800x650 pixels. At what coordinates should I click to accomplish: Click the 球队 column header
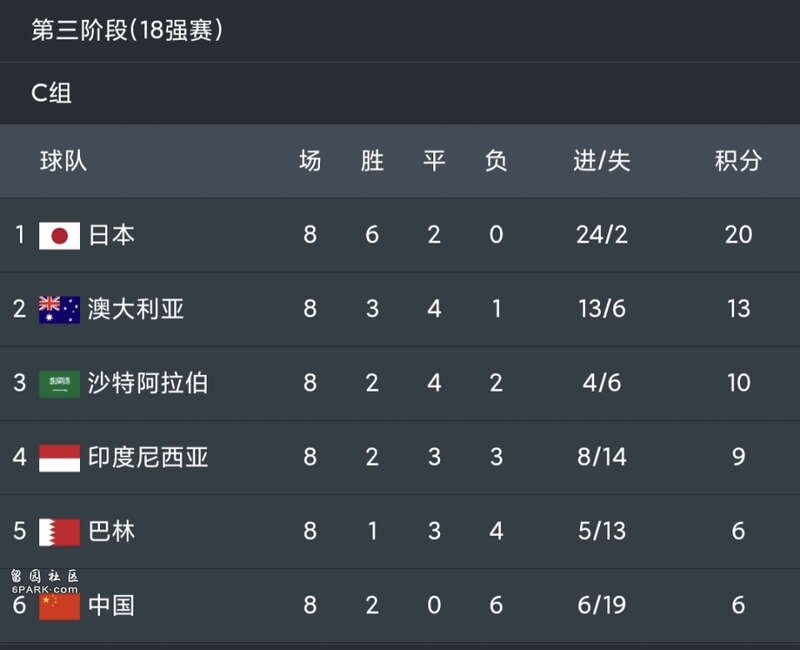(63, 161)
